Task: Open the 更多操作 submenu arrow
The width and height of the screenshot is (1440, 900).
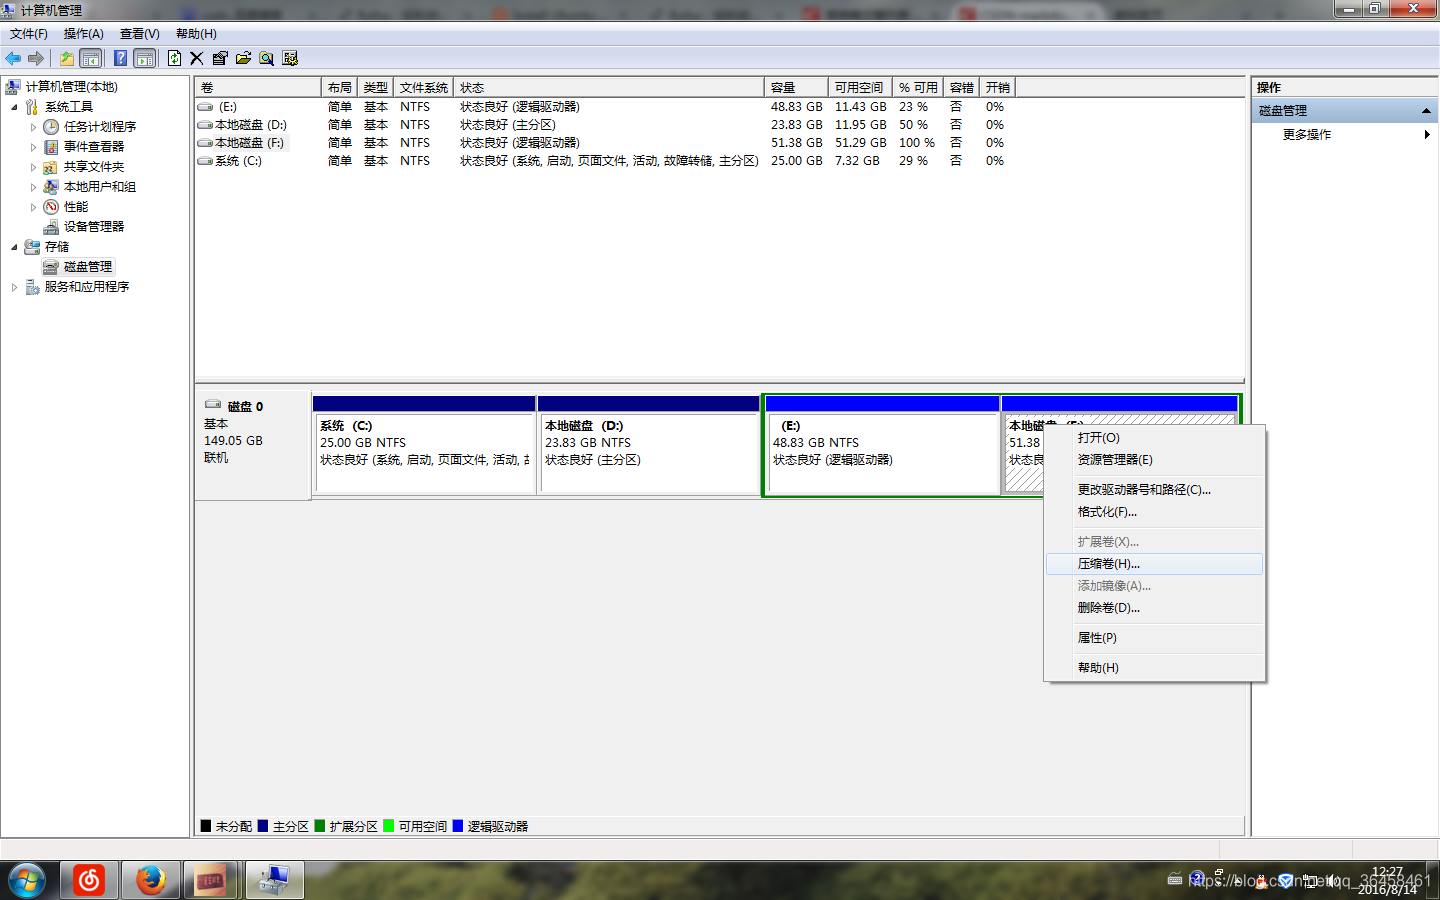Action: click(x=1427, y=134)
